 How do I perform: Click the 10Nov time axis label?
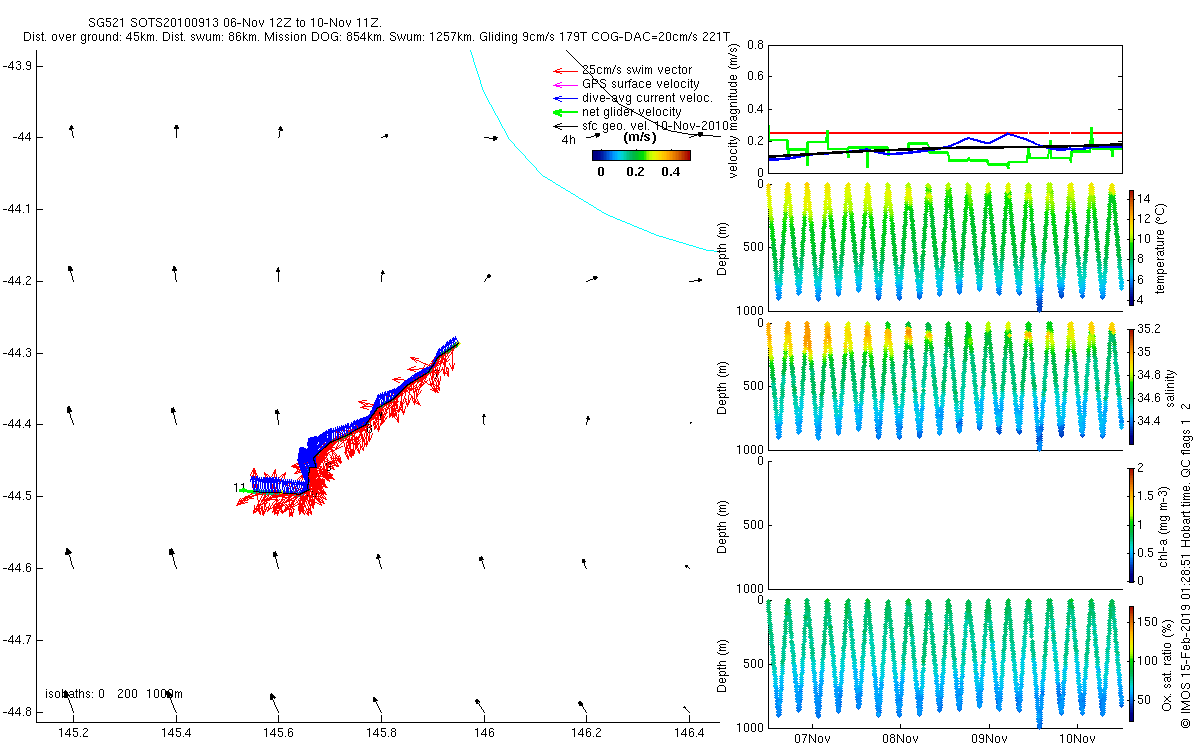1076,739
